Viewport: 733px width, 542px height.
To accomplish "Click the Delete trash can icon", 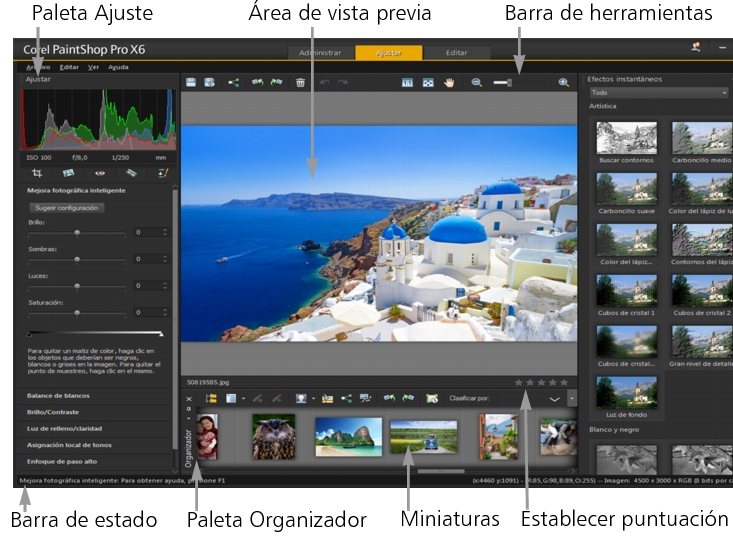I will [300, 83].
